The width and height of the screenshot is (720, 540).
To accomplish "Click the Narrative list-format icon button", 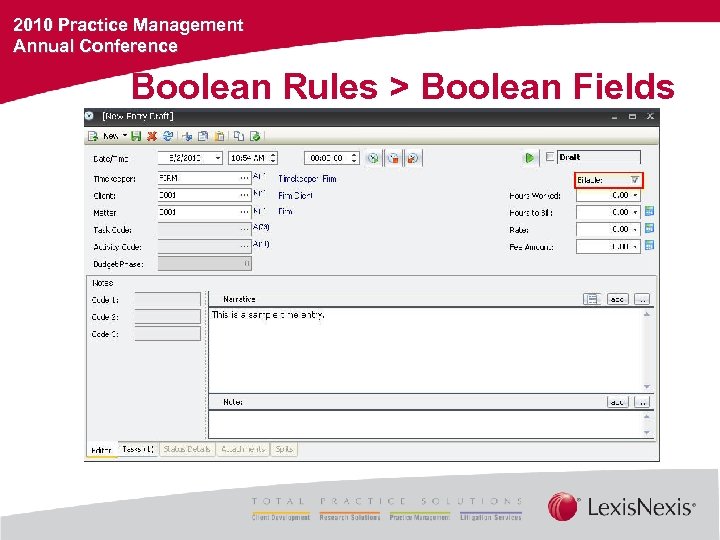I will pyautogui.click(x=592, y=299).
